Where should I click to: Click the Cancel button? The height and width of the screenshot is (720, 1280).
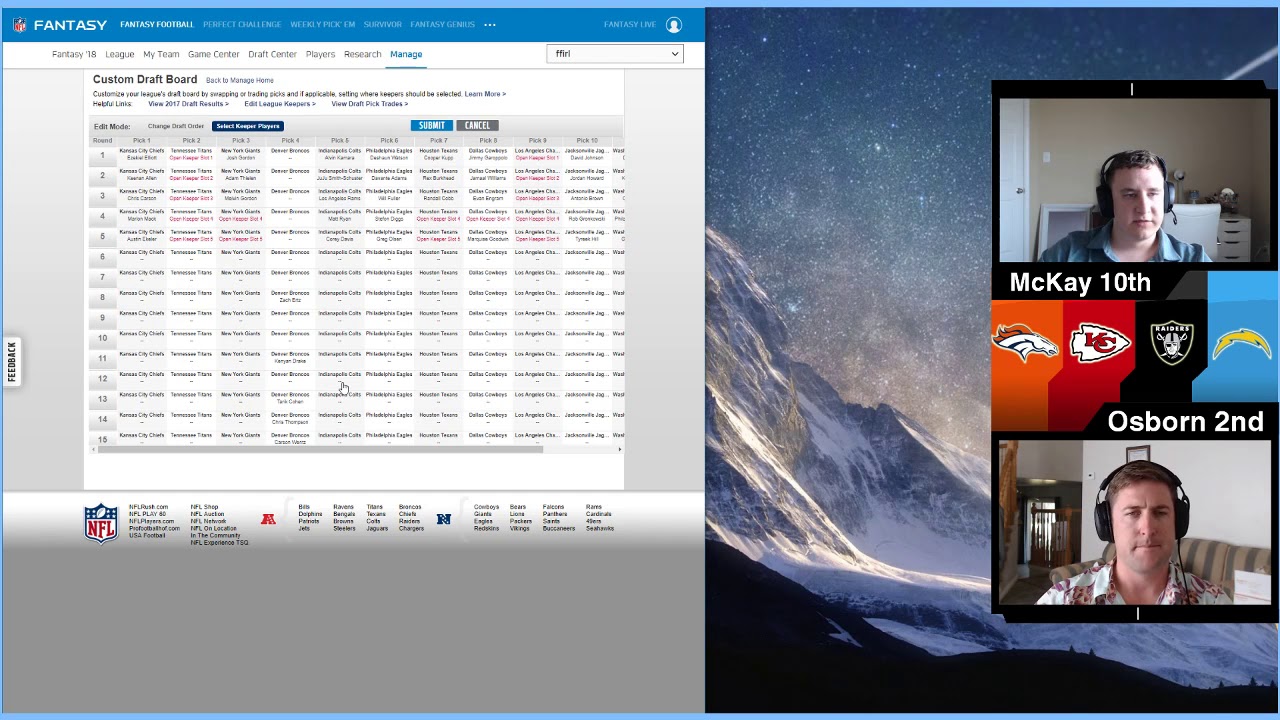(x=477, y=125)
